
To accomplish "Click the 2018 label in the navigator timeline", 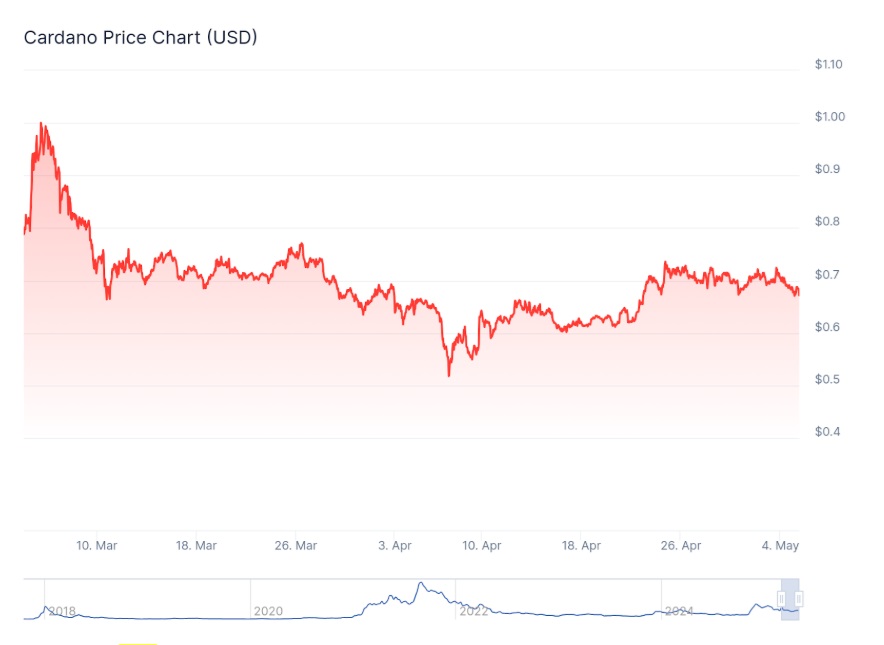I will [x=62, y=611].
